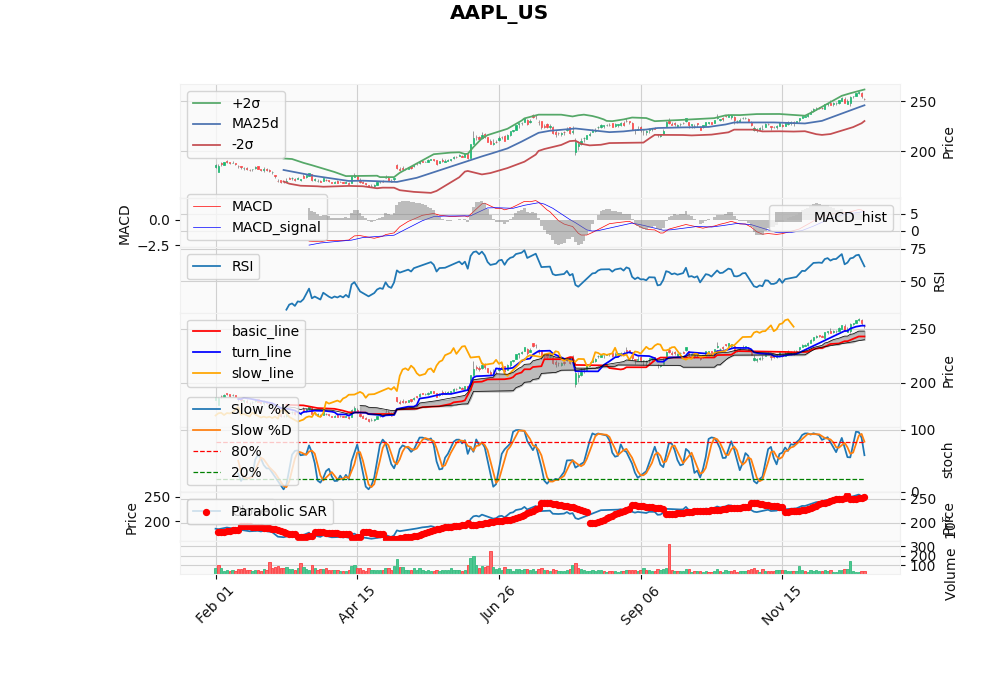Click the Price title right of Bollinger panel

pos(948,143)
